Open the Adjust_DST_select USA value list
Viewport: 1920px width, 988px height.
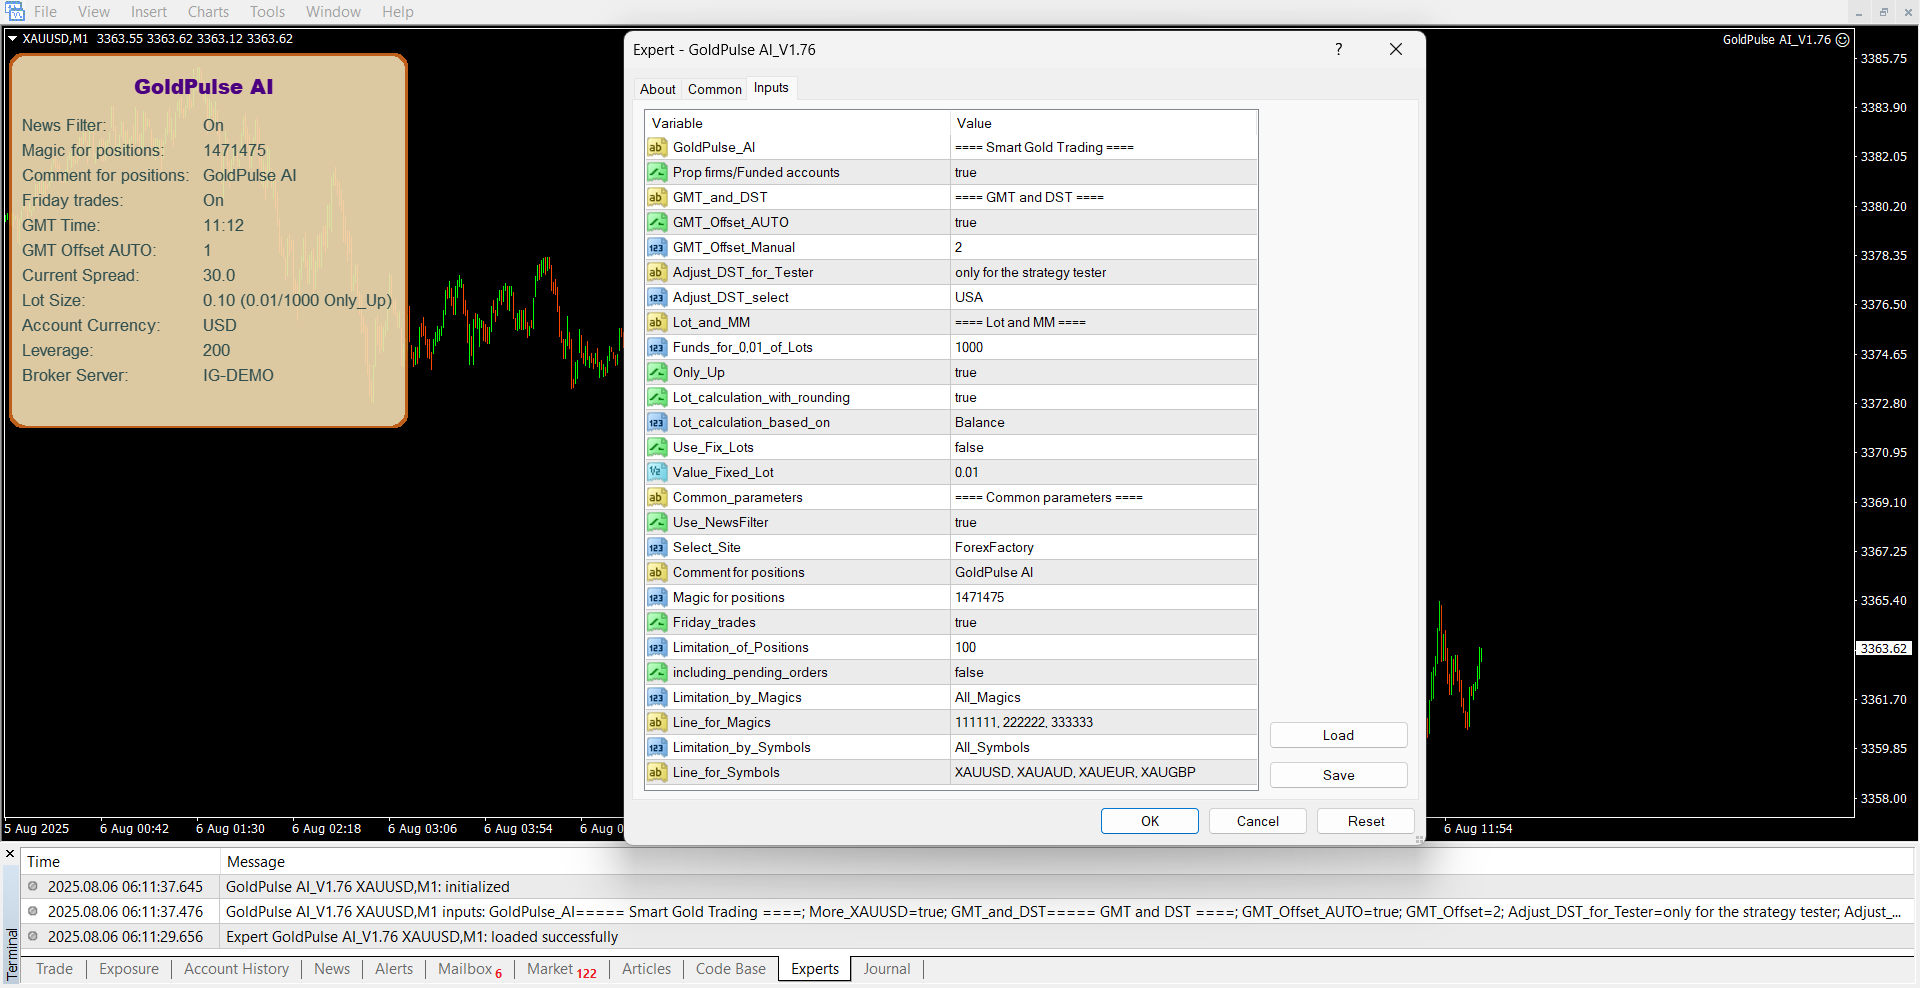pos(1100,298)
